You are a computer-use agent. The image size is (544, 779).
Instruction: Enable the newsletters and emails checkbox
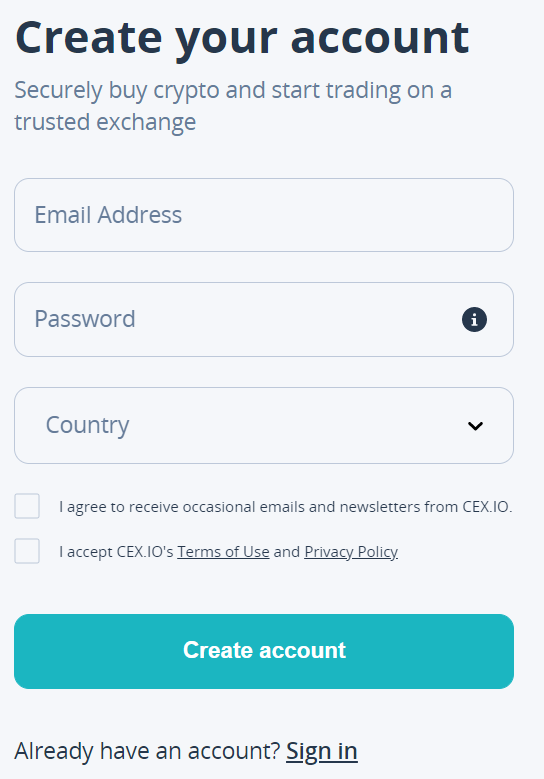click(27, 506)
